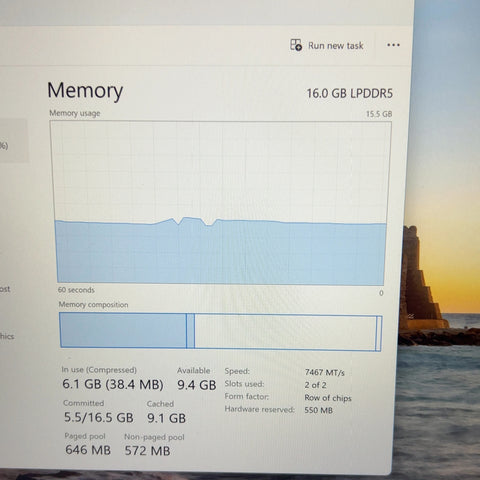480x480 pixels.
Task: Click the 60 seconds axis label
Action: [76, 290]
